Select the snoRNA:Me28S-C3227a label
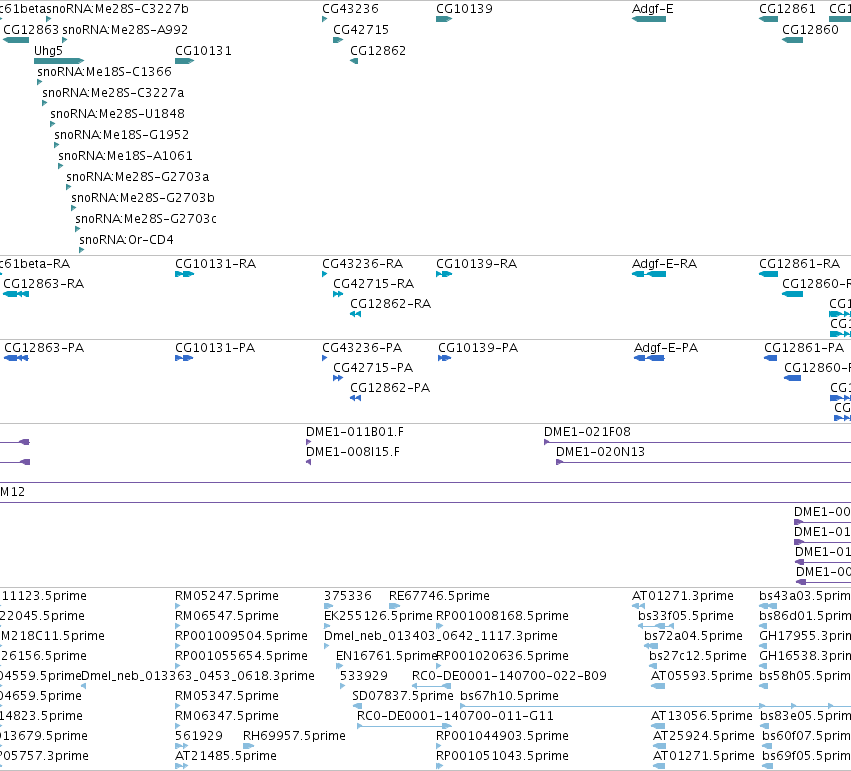This screenshot has width=851, height=771. click(113, 93)
